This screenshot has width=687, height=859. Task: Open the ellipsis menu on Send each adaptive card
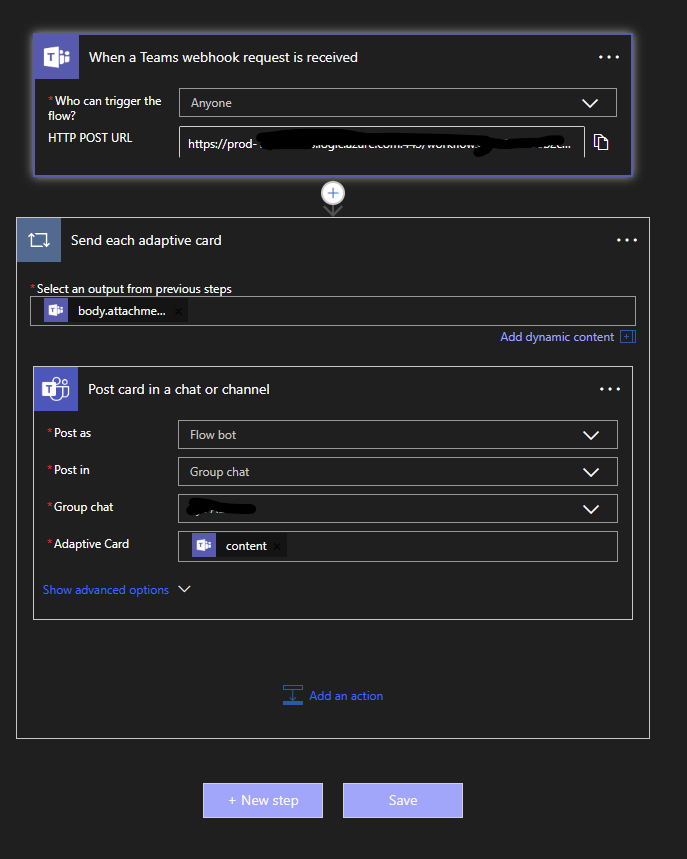627,240
